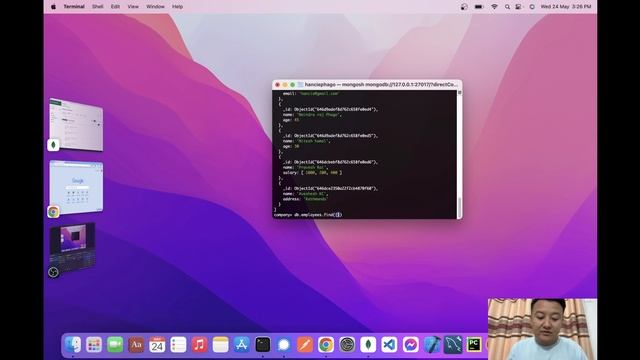Open Visual Studio Code from the Dock
Viewport: 640px width, 360px height.
pyautogui.click(x=389, y=345)
